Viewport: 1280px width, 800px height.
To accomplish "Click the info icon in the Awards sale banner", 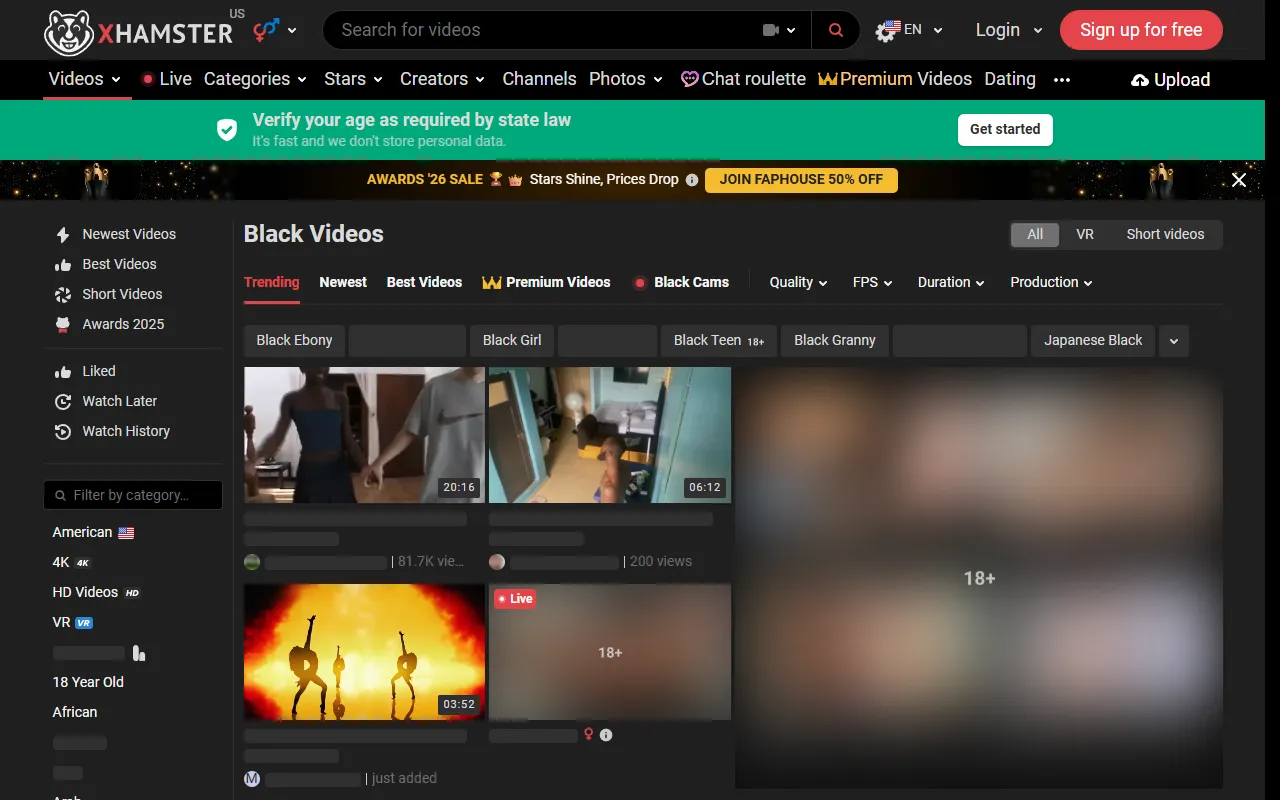I will point(690,180).
